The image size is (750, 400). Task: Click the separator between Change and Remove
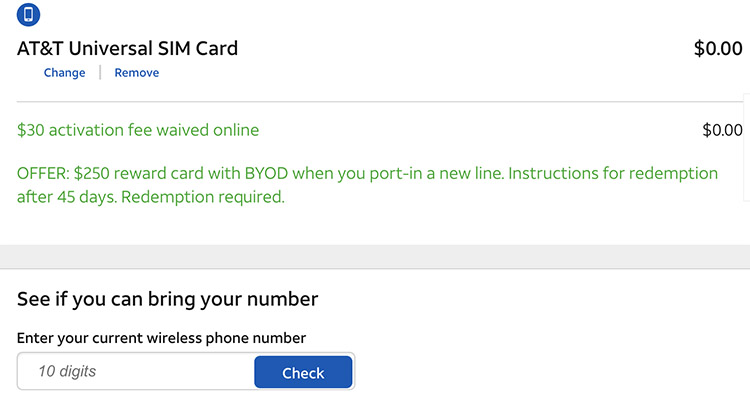coord(100,73)
